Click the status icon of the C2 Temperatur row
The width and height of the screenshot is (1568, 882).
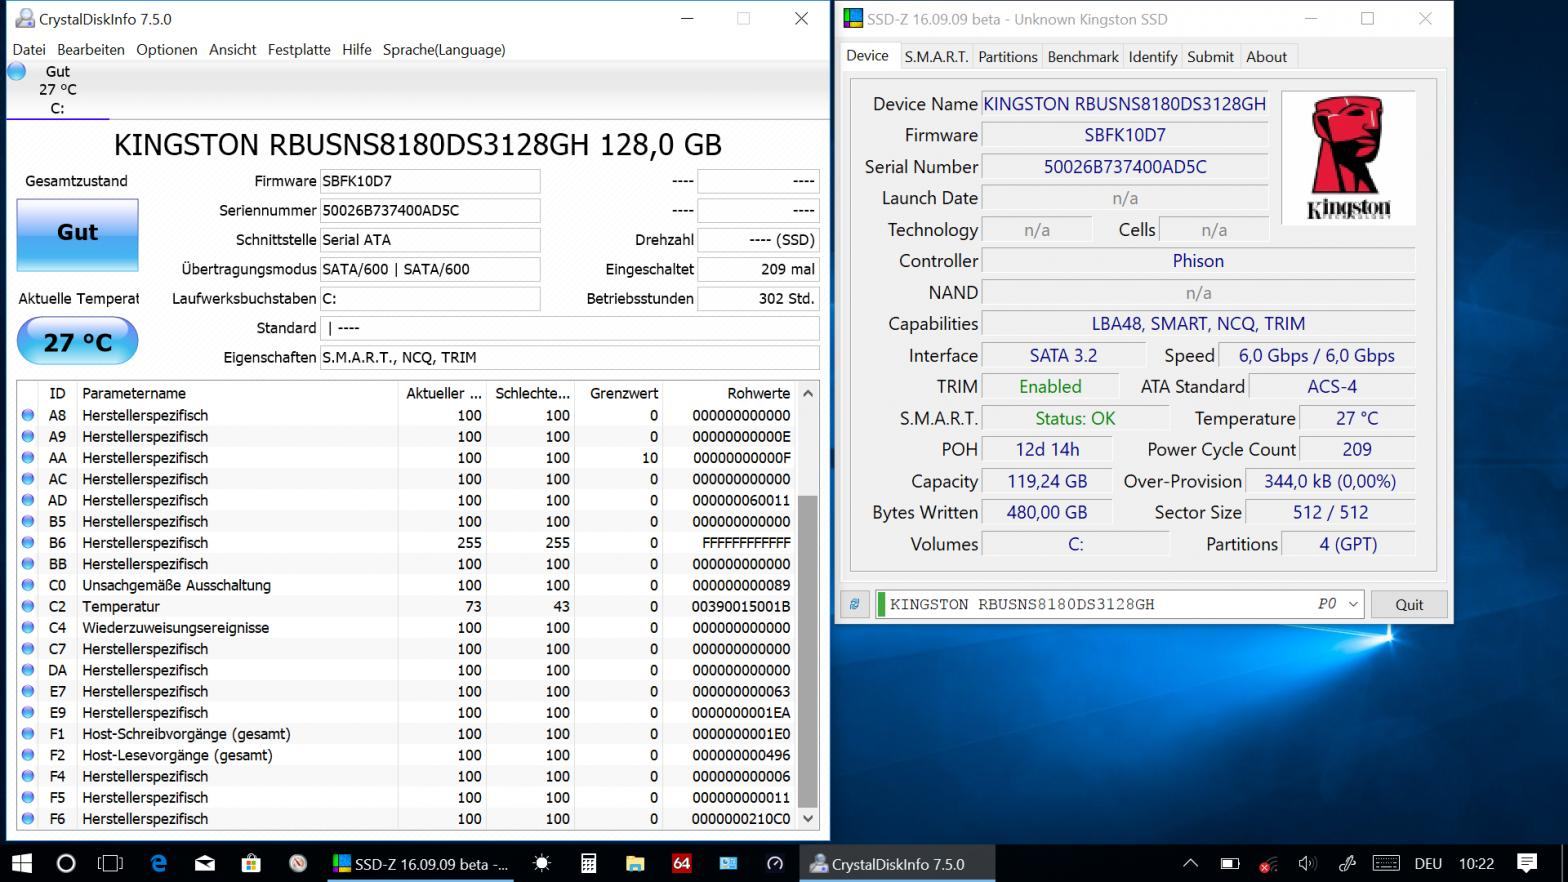28,607
